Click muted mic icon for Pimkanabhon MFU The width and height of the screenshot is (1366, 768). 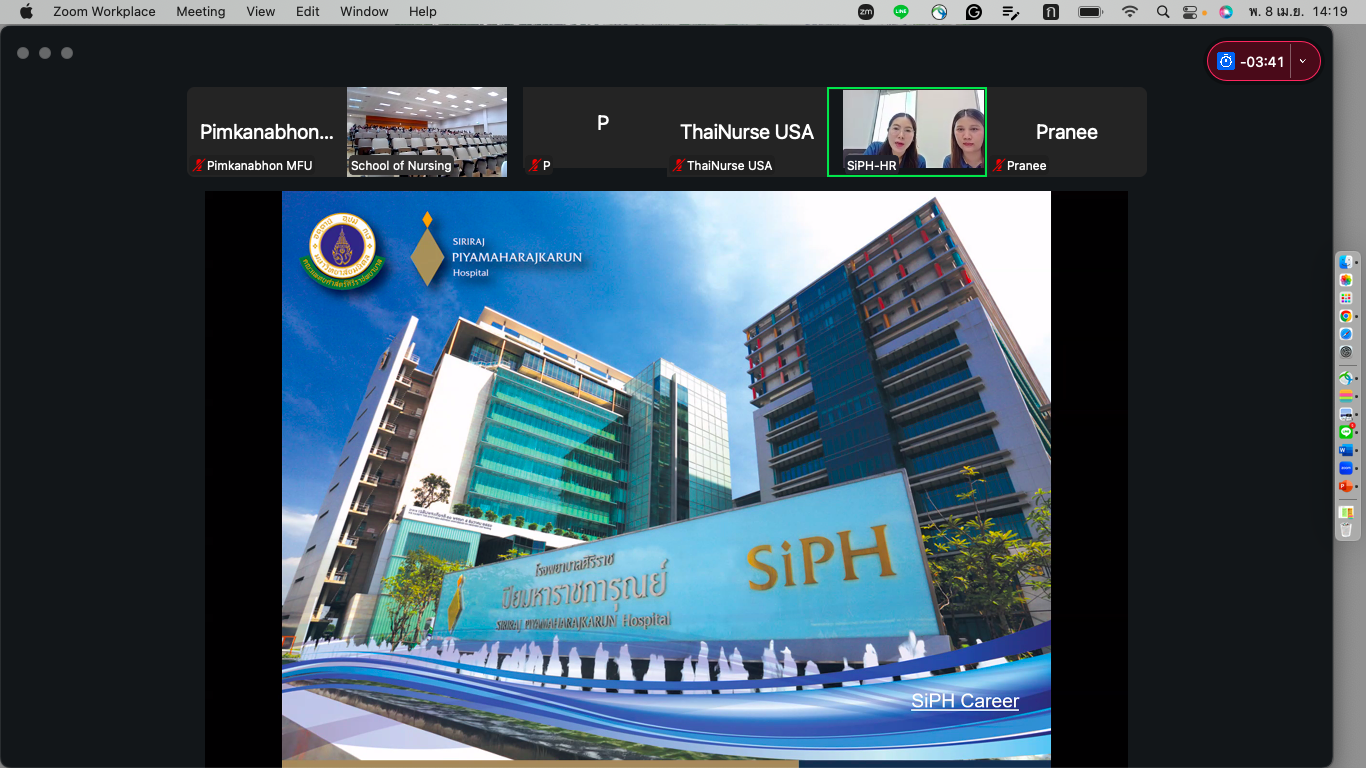coord(198,166)
